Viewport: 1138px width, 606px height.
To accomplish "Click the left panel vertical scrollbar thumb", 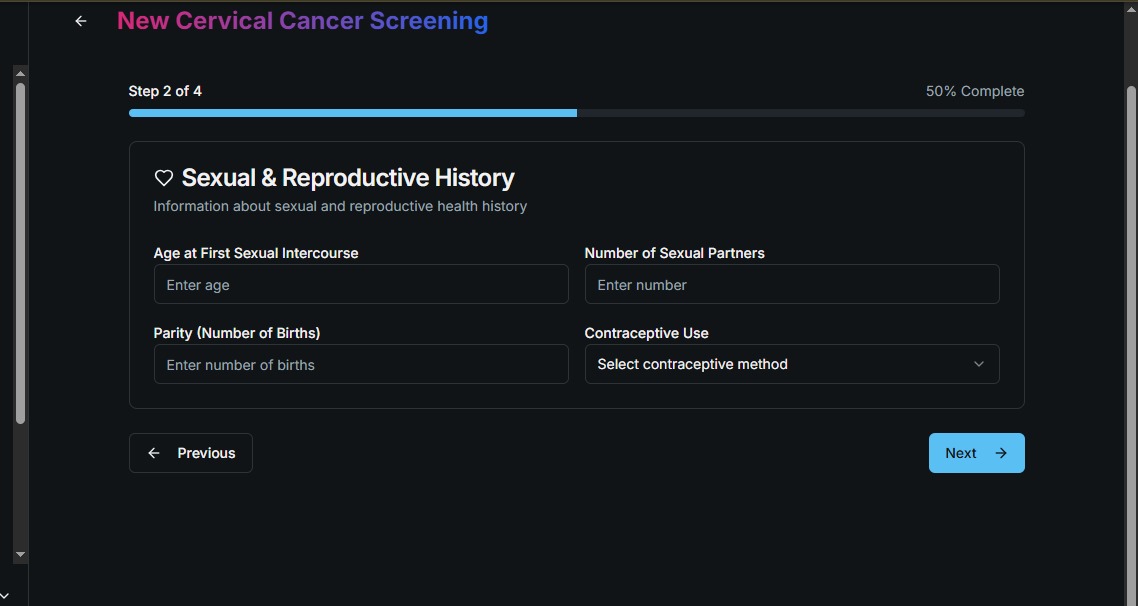I will pyautogui.click(x=20, y=250).
